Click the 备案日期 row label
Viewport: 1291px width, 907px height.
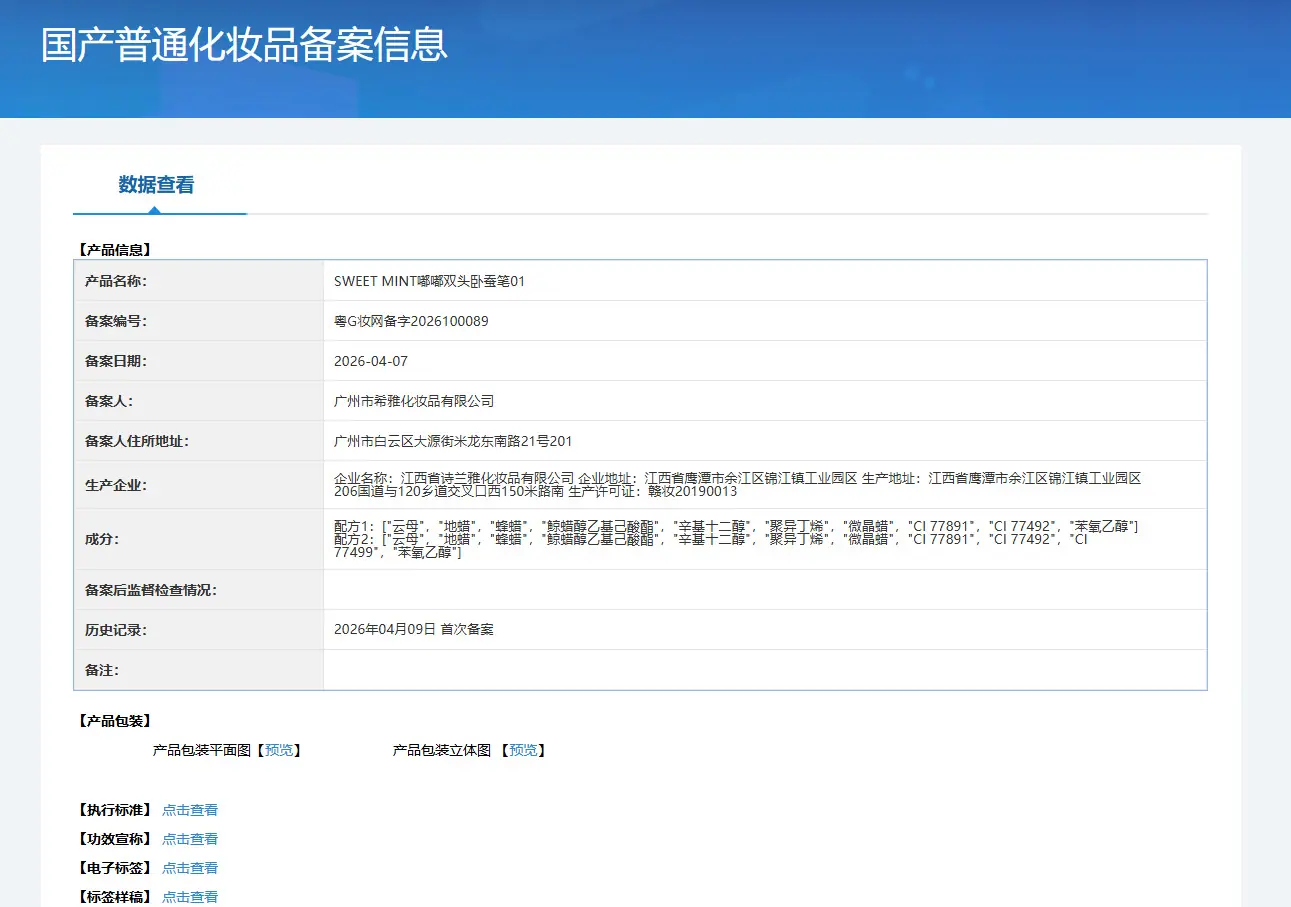pos(116,361)
